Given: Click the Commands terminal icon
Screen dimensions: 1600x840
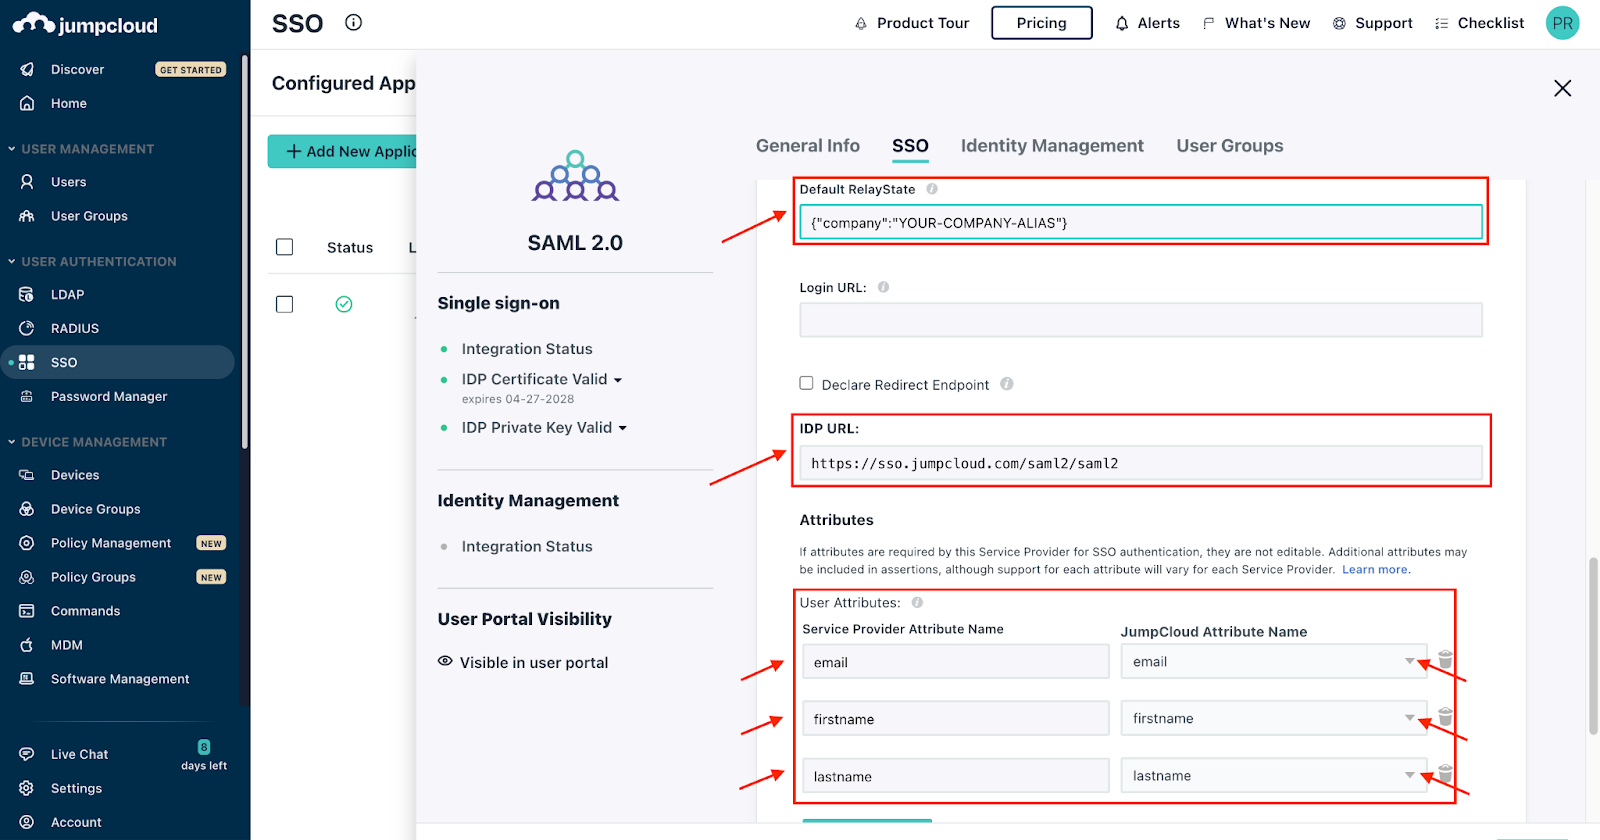Looking at the screenshot, I should pos(27,611).
